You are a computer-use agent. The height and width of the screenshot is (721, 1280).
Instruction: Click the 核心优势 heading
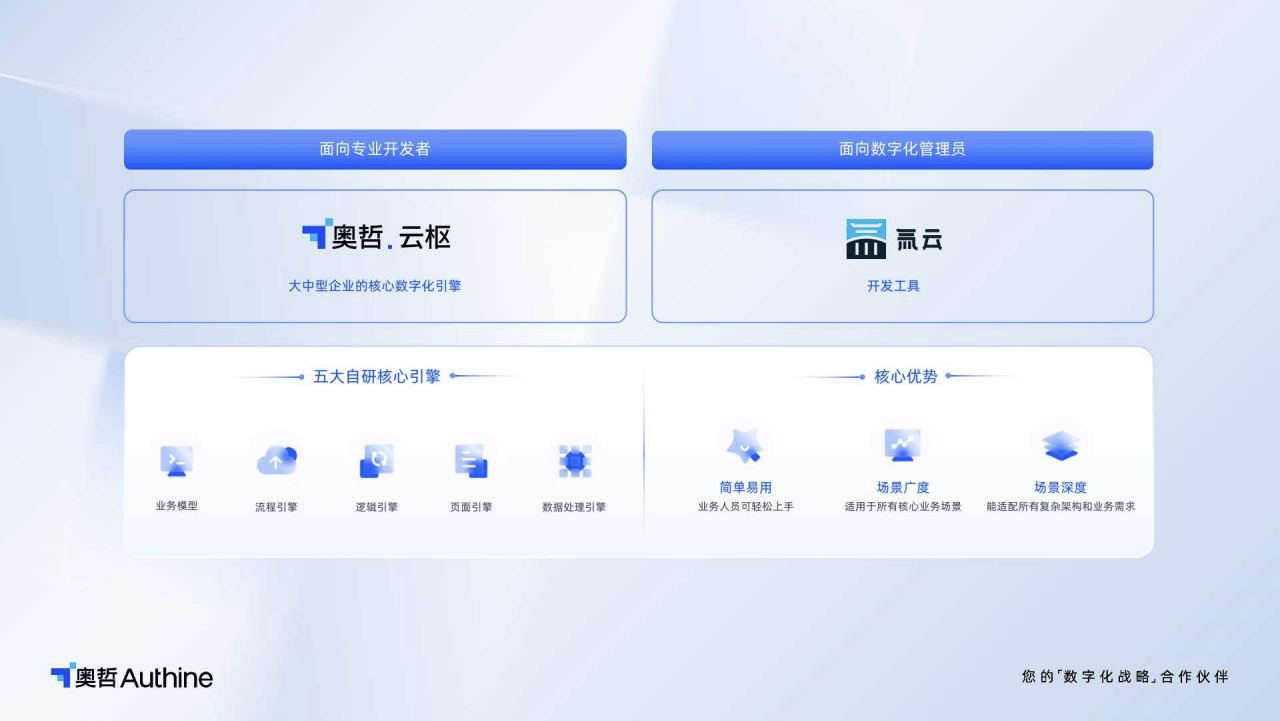point(906,377)
